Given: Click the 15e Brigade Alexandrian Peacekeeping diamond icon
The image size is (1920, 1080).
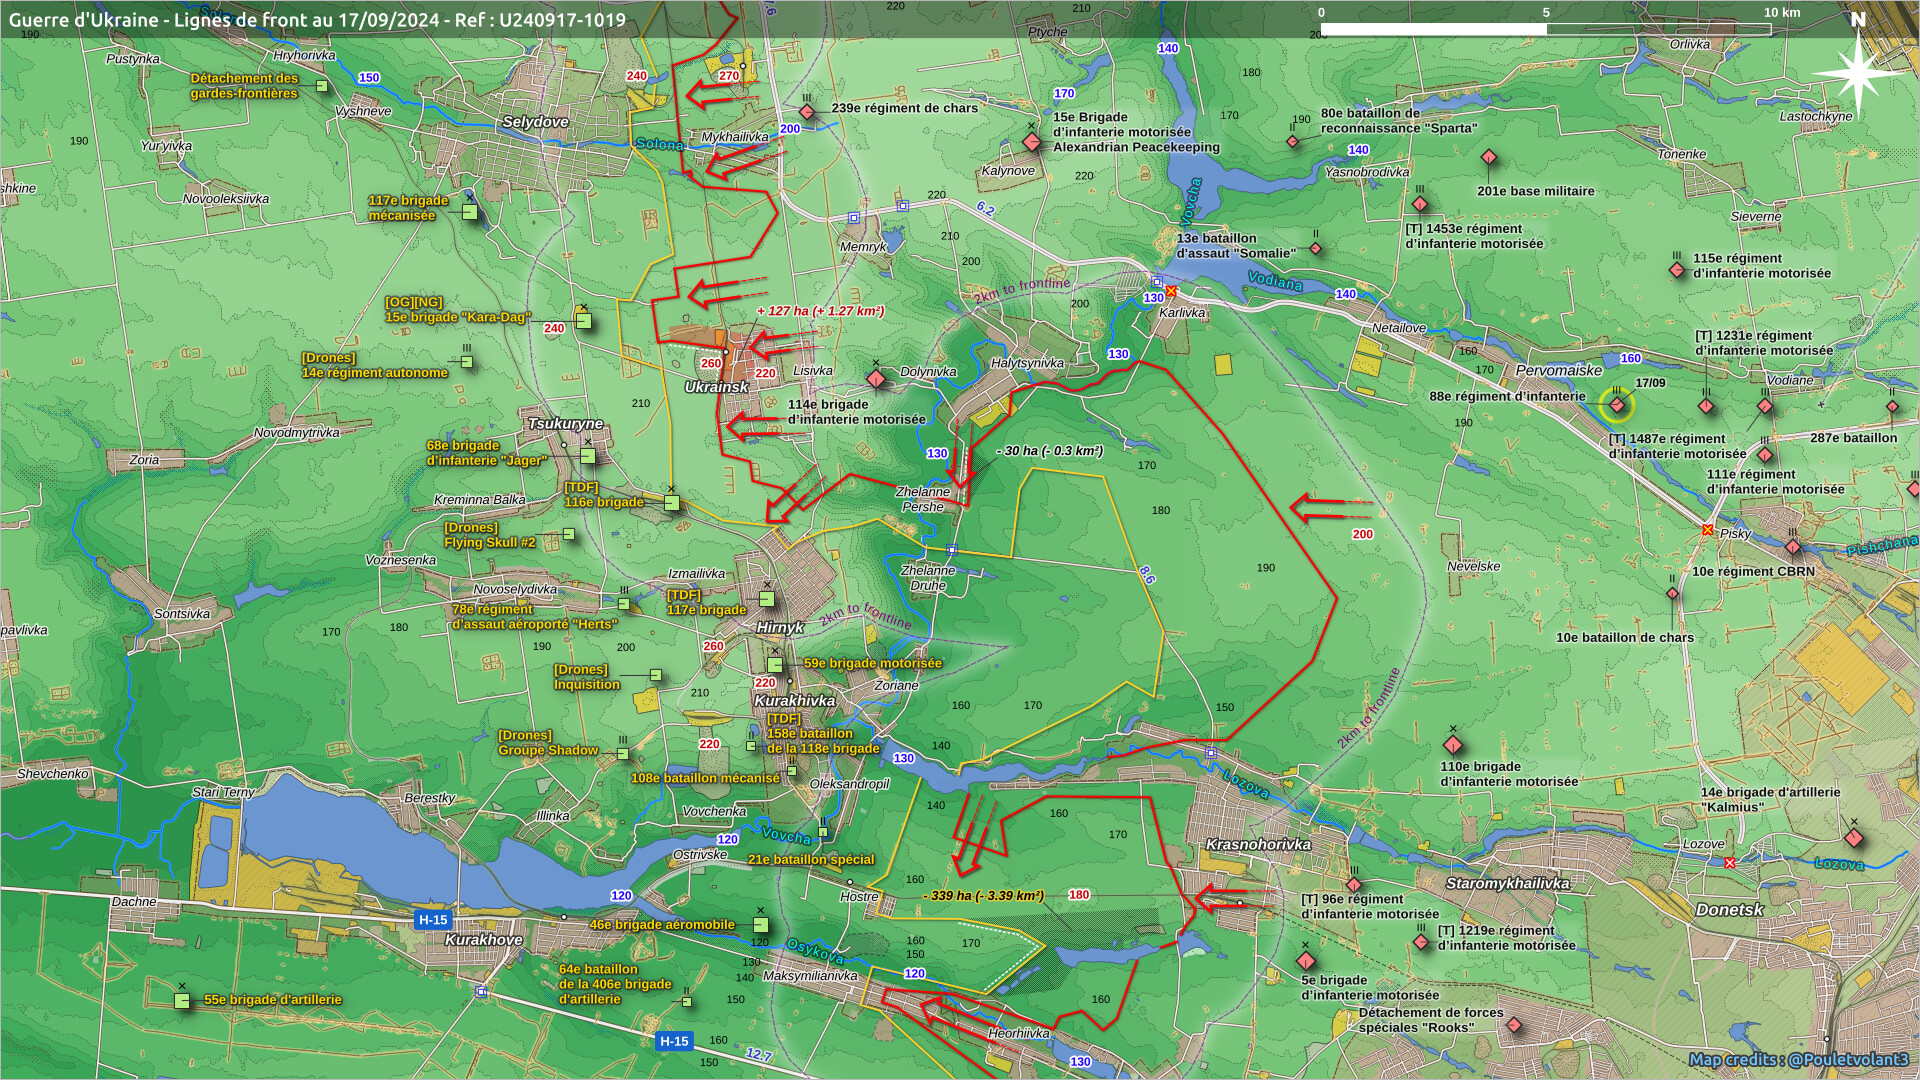Looking at the screenshot, I should pos(1032,142).
